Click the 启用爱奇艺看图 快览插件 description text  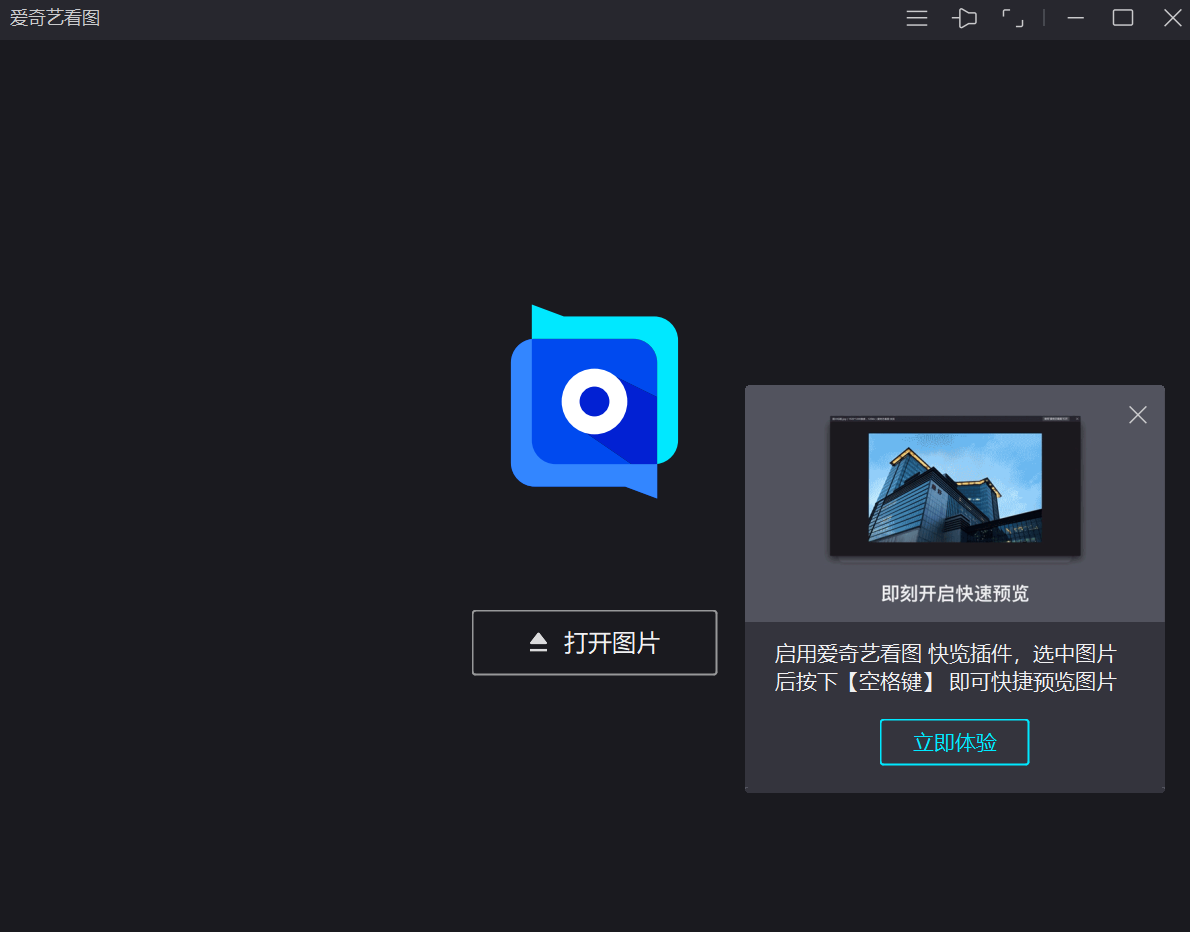(x=945, y=668)
